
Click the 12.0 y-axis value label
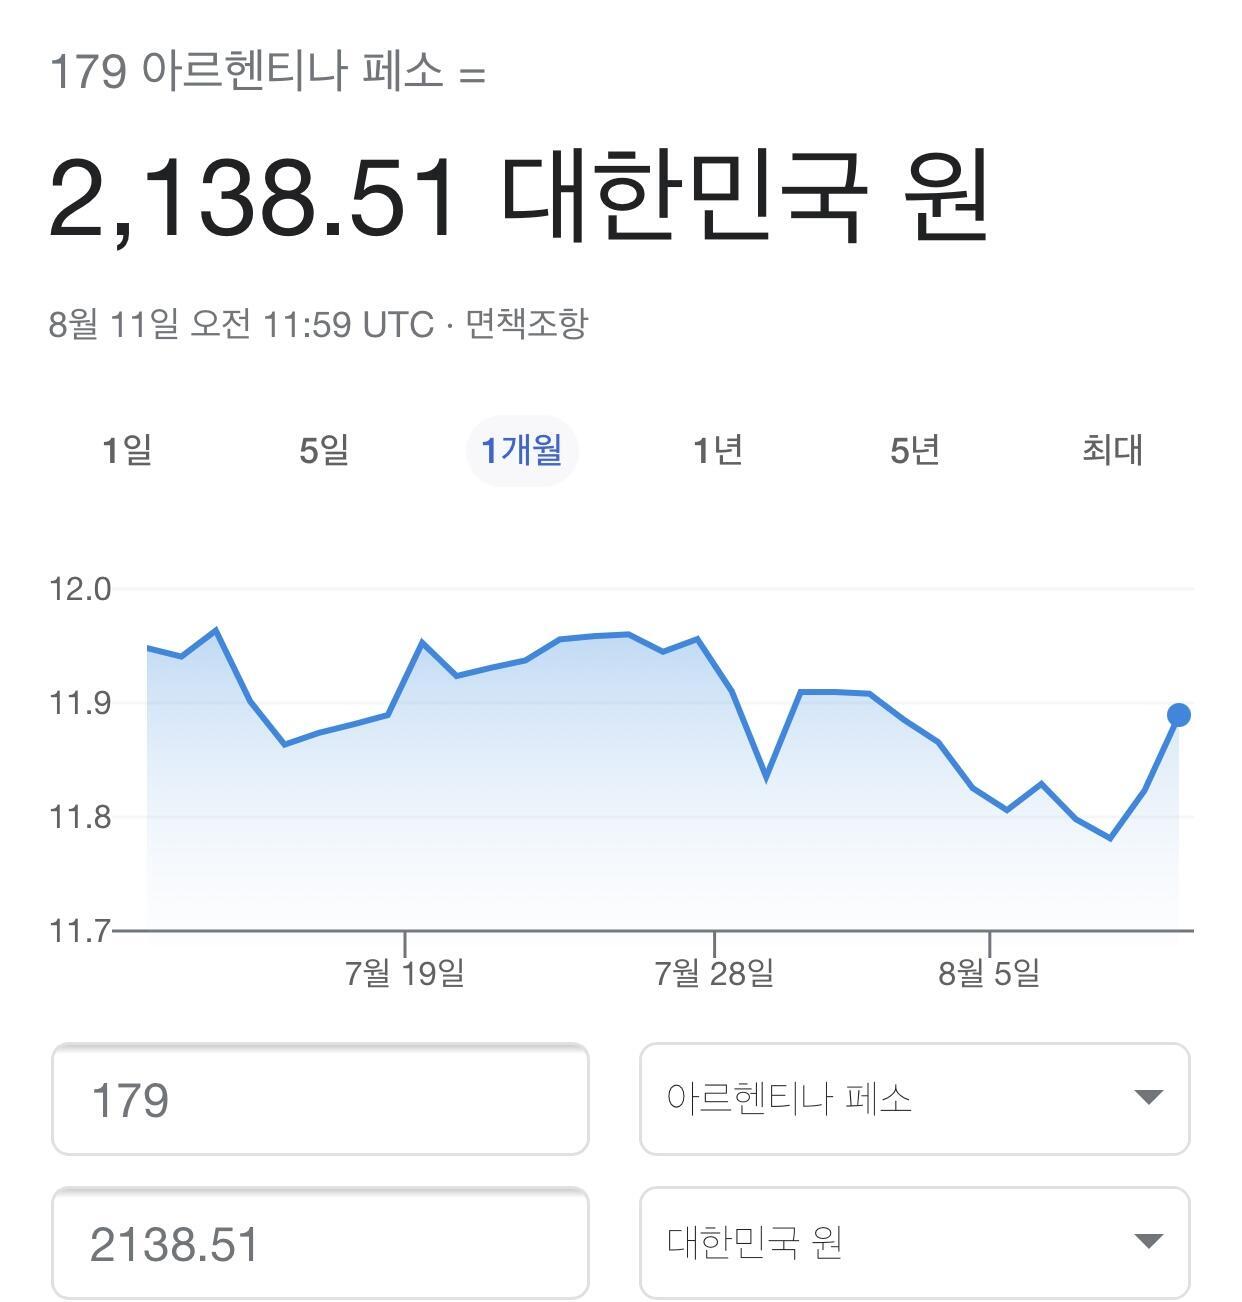click(80, 589)
